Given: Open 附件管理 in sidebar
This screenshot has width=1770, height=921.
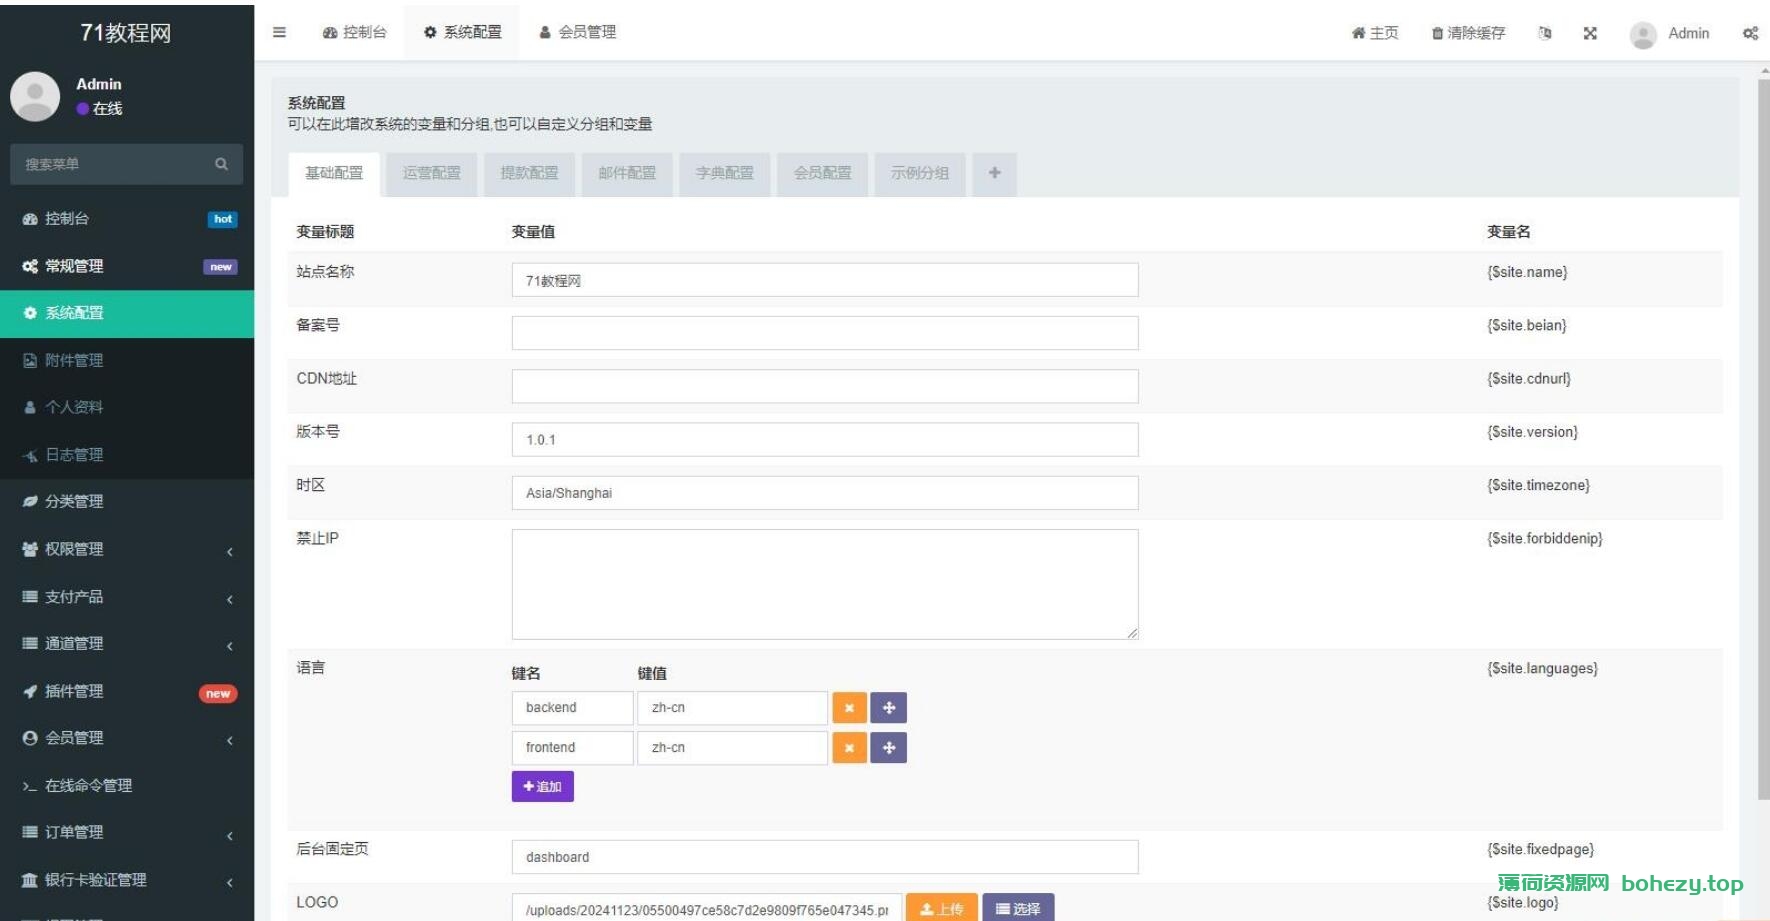Looking at the screenshot, I should point(127,360).
